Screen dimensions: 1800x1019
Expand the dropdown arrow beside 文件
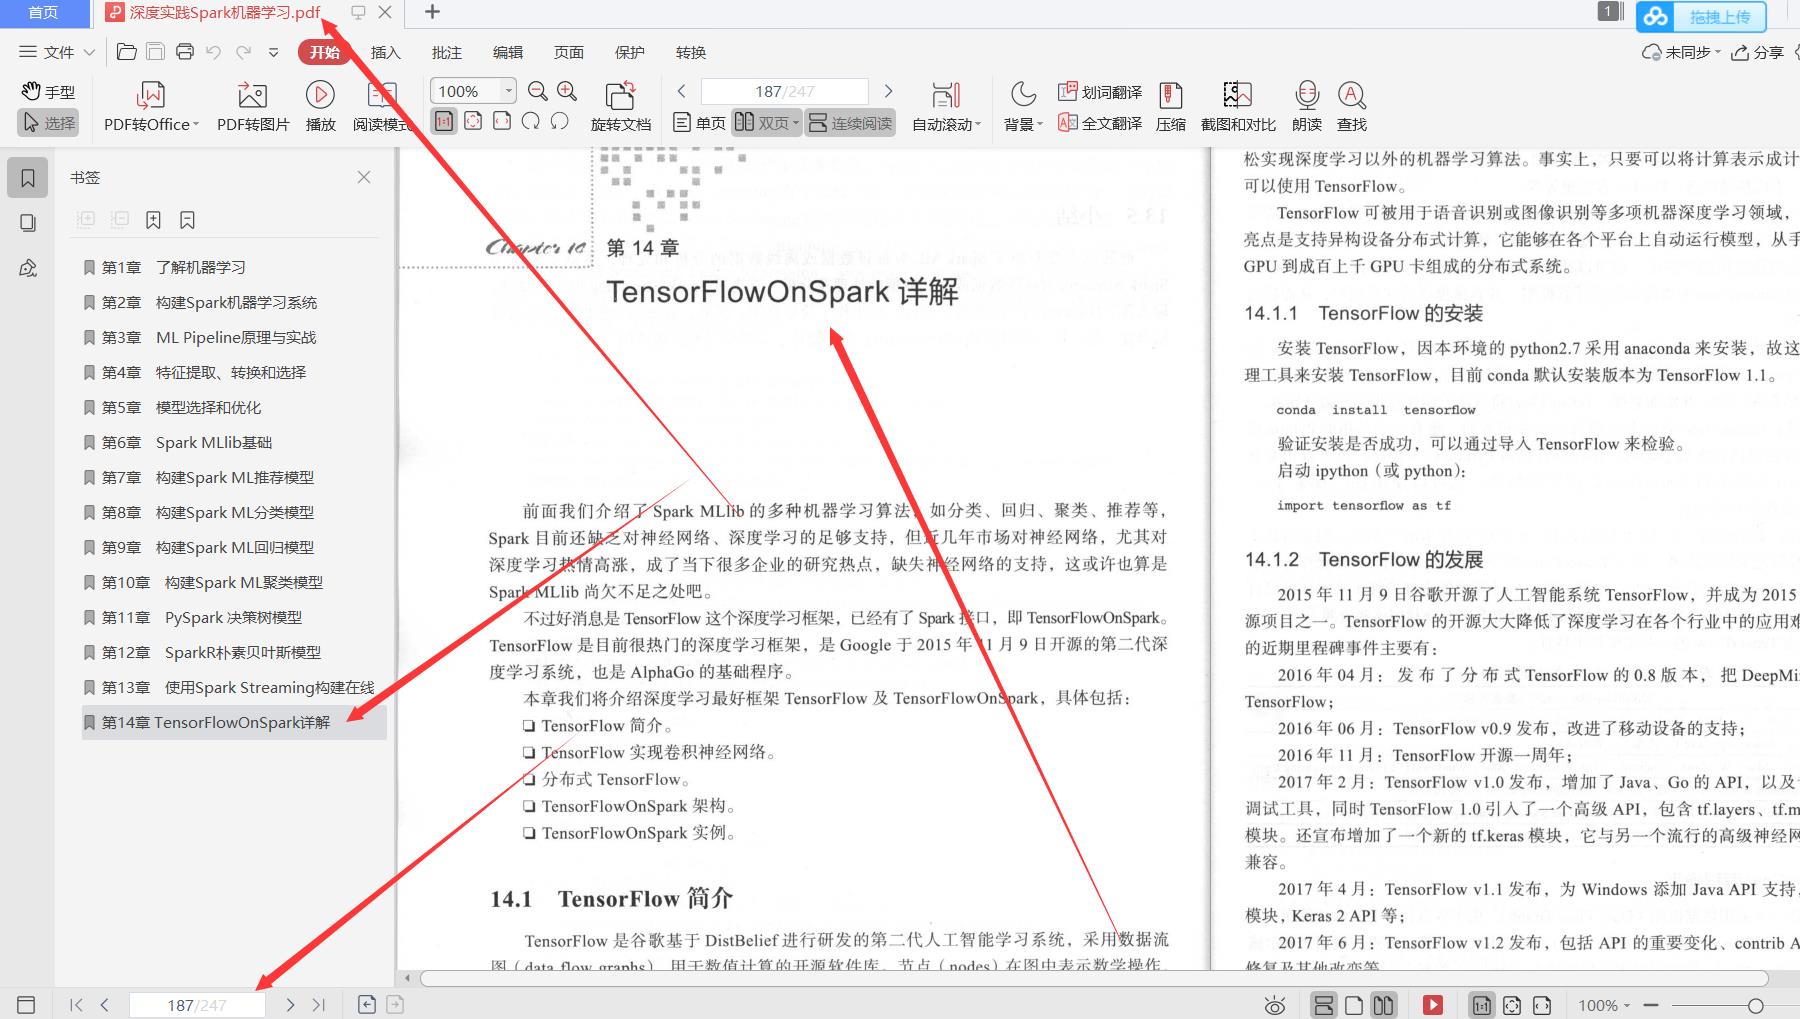(89, 52)
